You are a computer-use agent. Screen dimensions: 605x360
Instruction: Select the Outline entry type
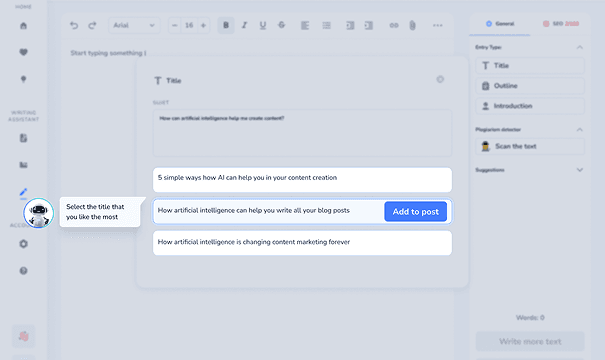530,86
